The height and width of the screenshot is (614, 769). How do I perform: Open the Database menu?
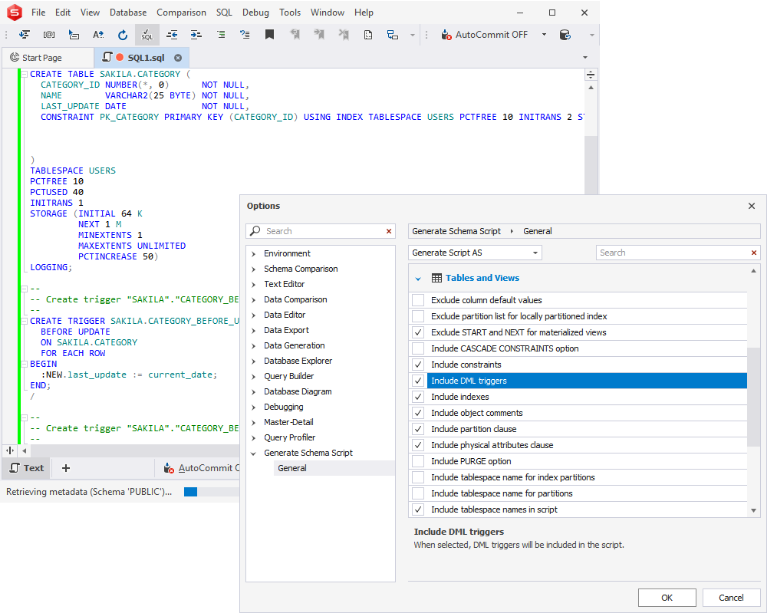(127, 12)
